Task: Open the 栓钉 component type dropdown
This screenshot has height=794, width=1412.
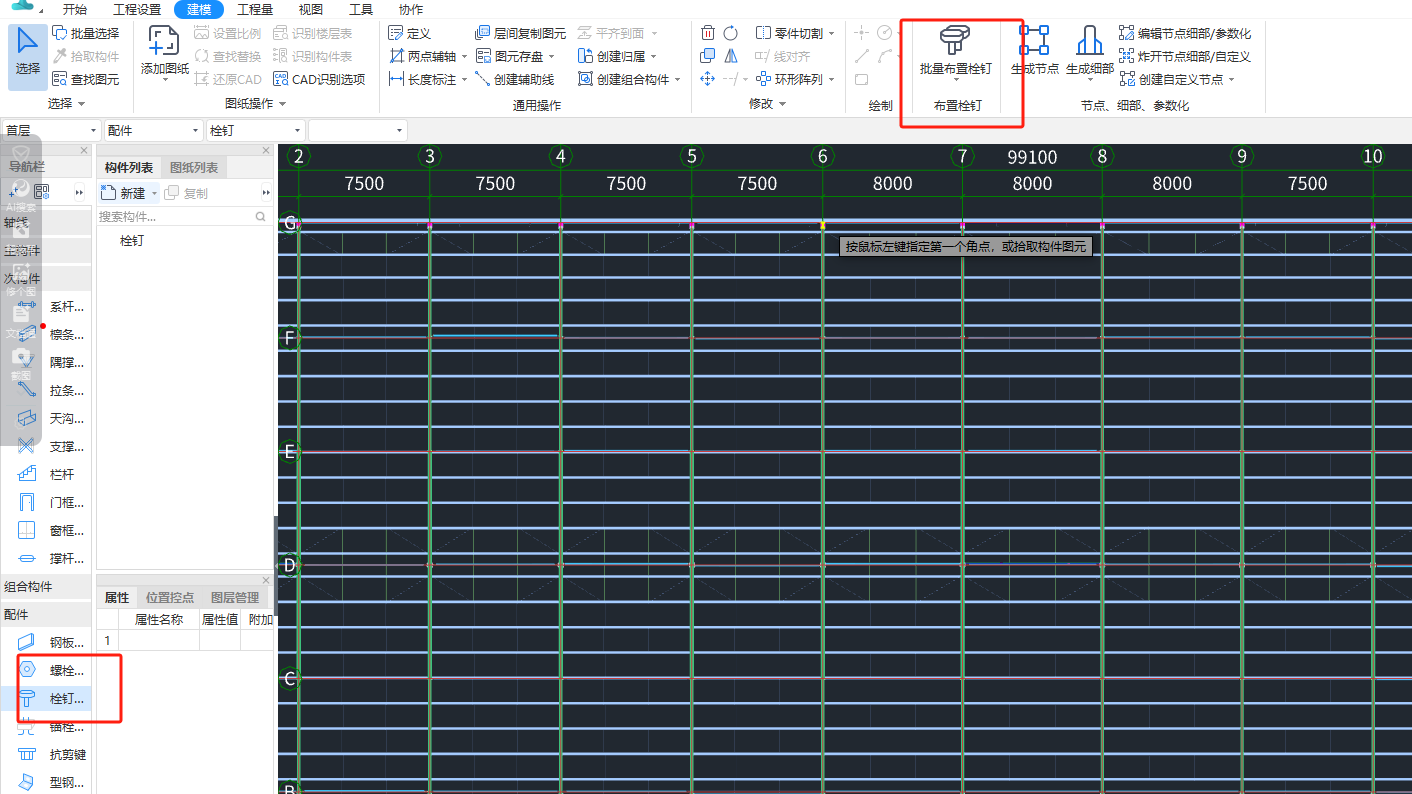Action: (x=255, y=131)
